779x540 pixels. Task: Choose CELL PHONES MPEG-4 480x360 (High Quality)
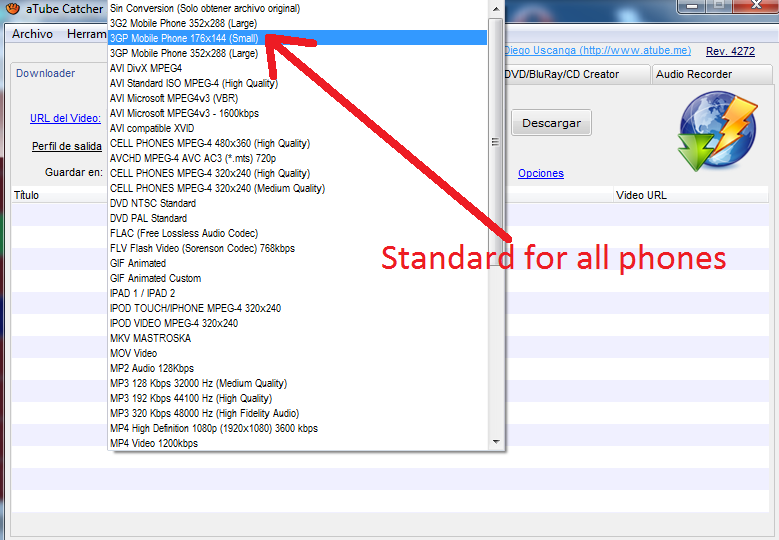(297, 143)
